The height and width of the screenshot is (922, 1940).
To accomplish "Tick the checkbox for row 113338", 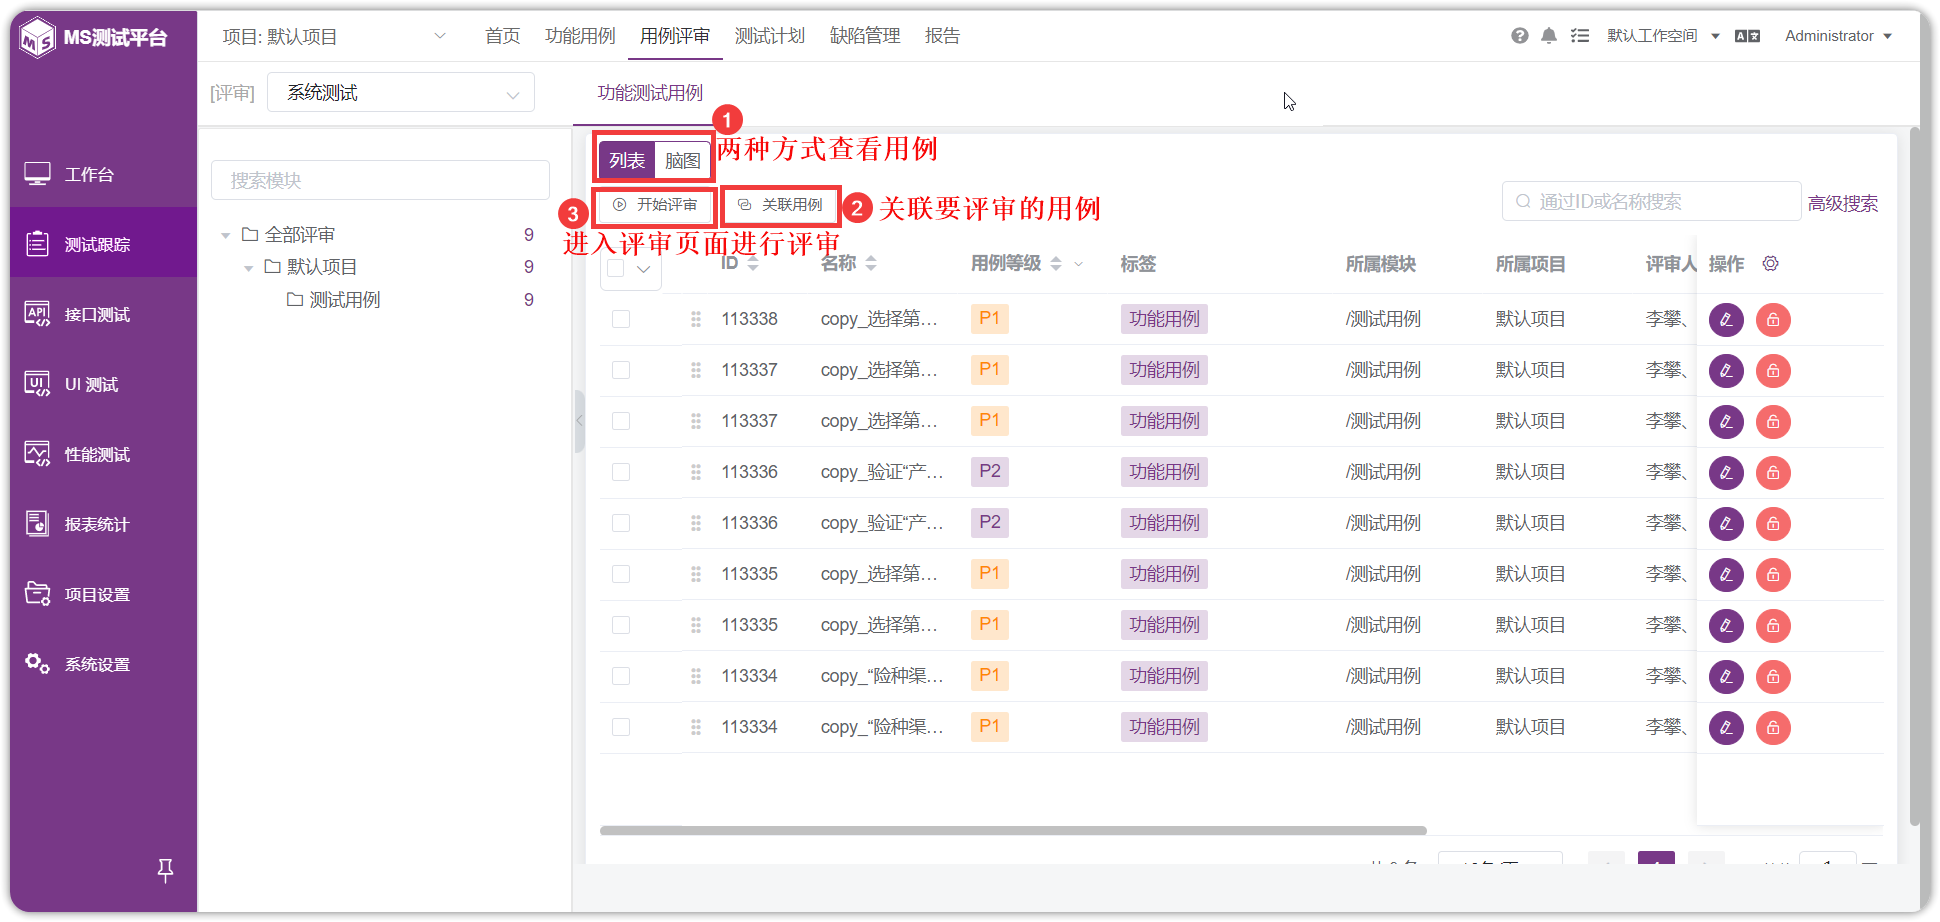I will 621,319.
